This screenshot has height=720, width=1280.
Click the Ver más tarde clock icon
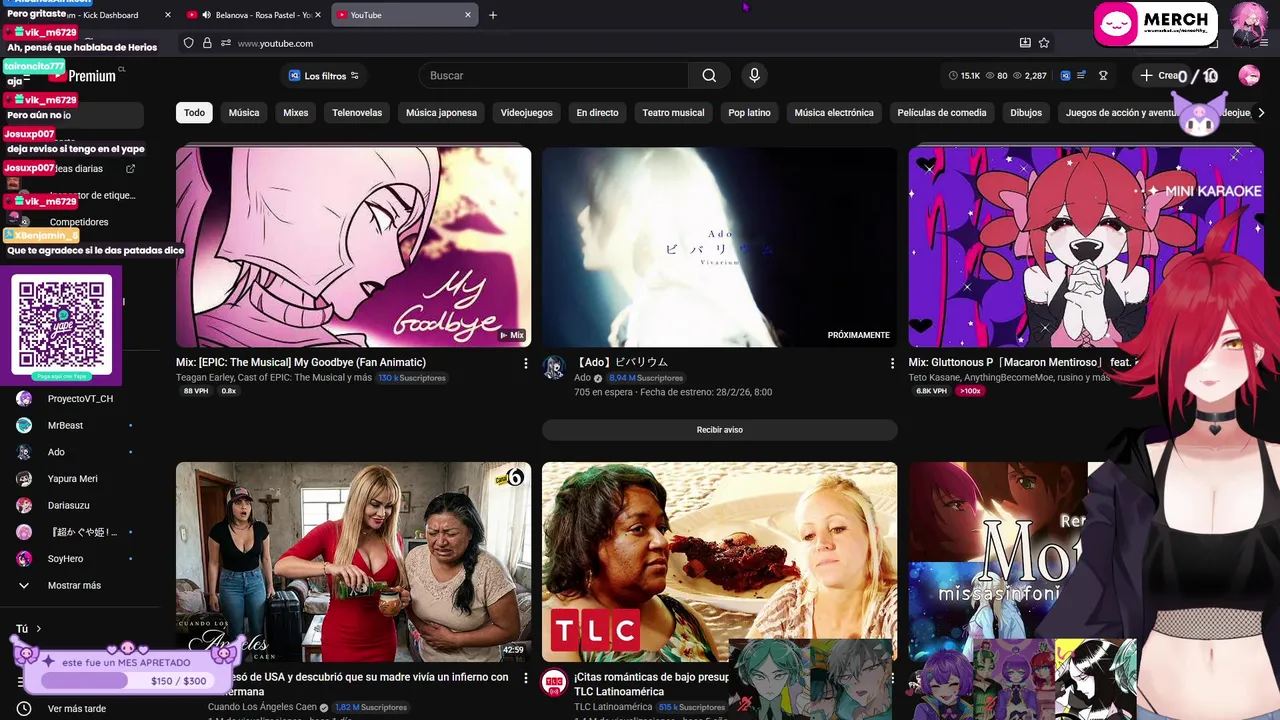point(24,709)
